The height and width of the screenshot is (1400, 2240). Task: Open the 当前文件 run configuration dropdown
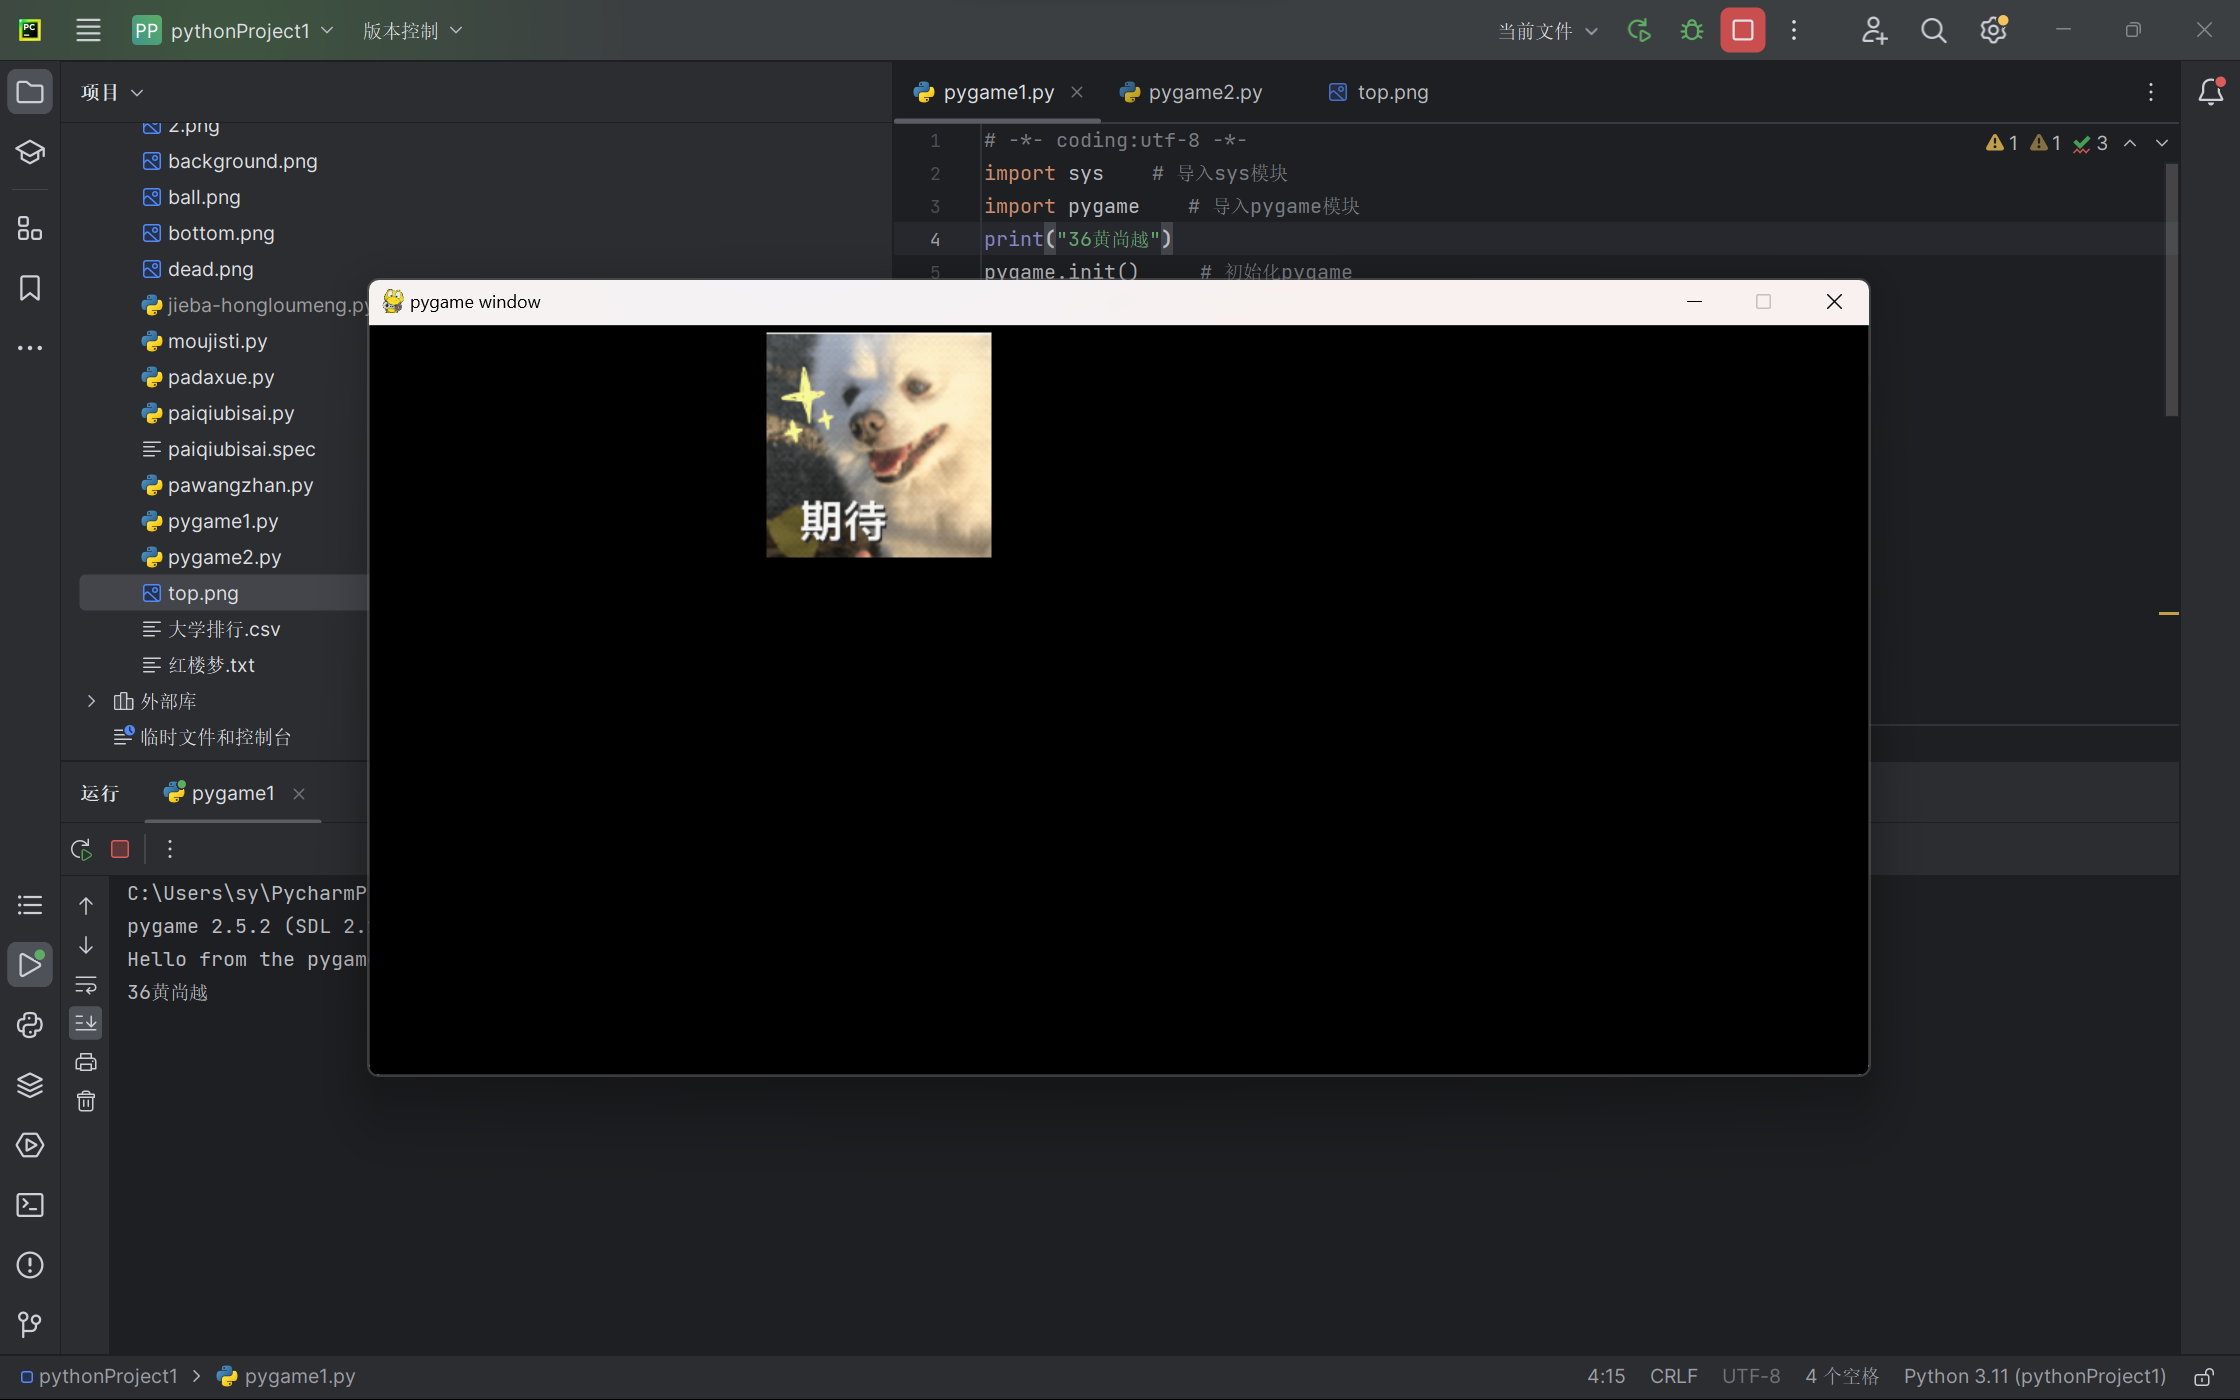(x=1547, y=31)
